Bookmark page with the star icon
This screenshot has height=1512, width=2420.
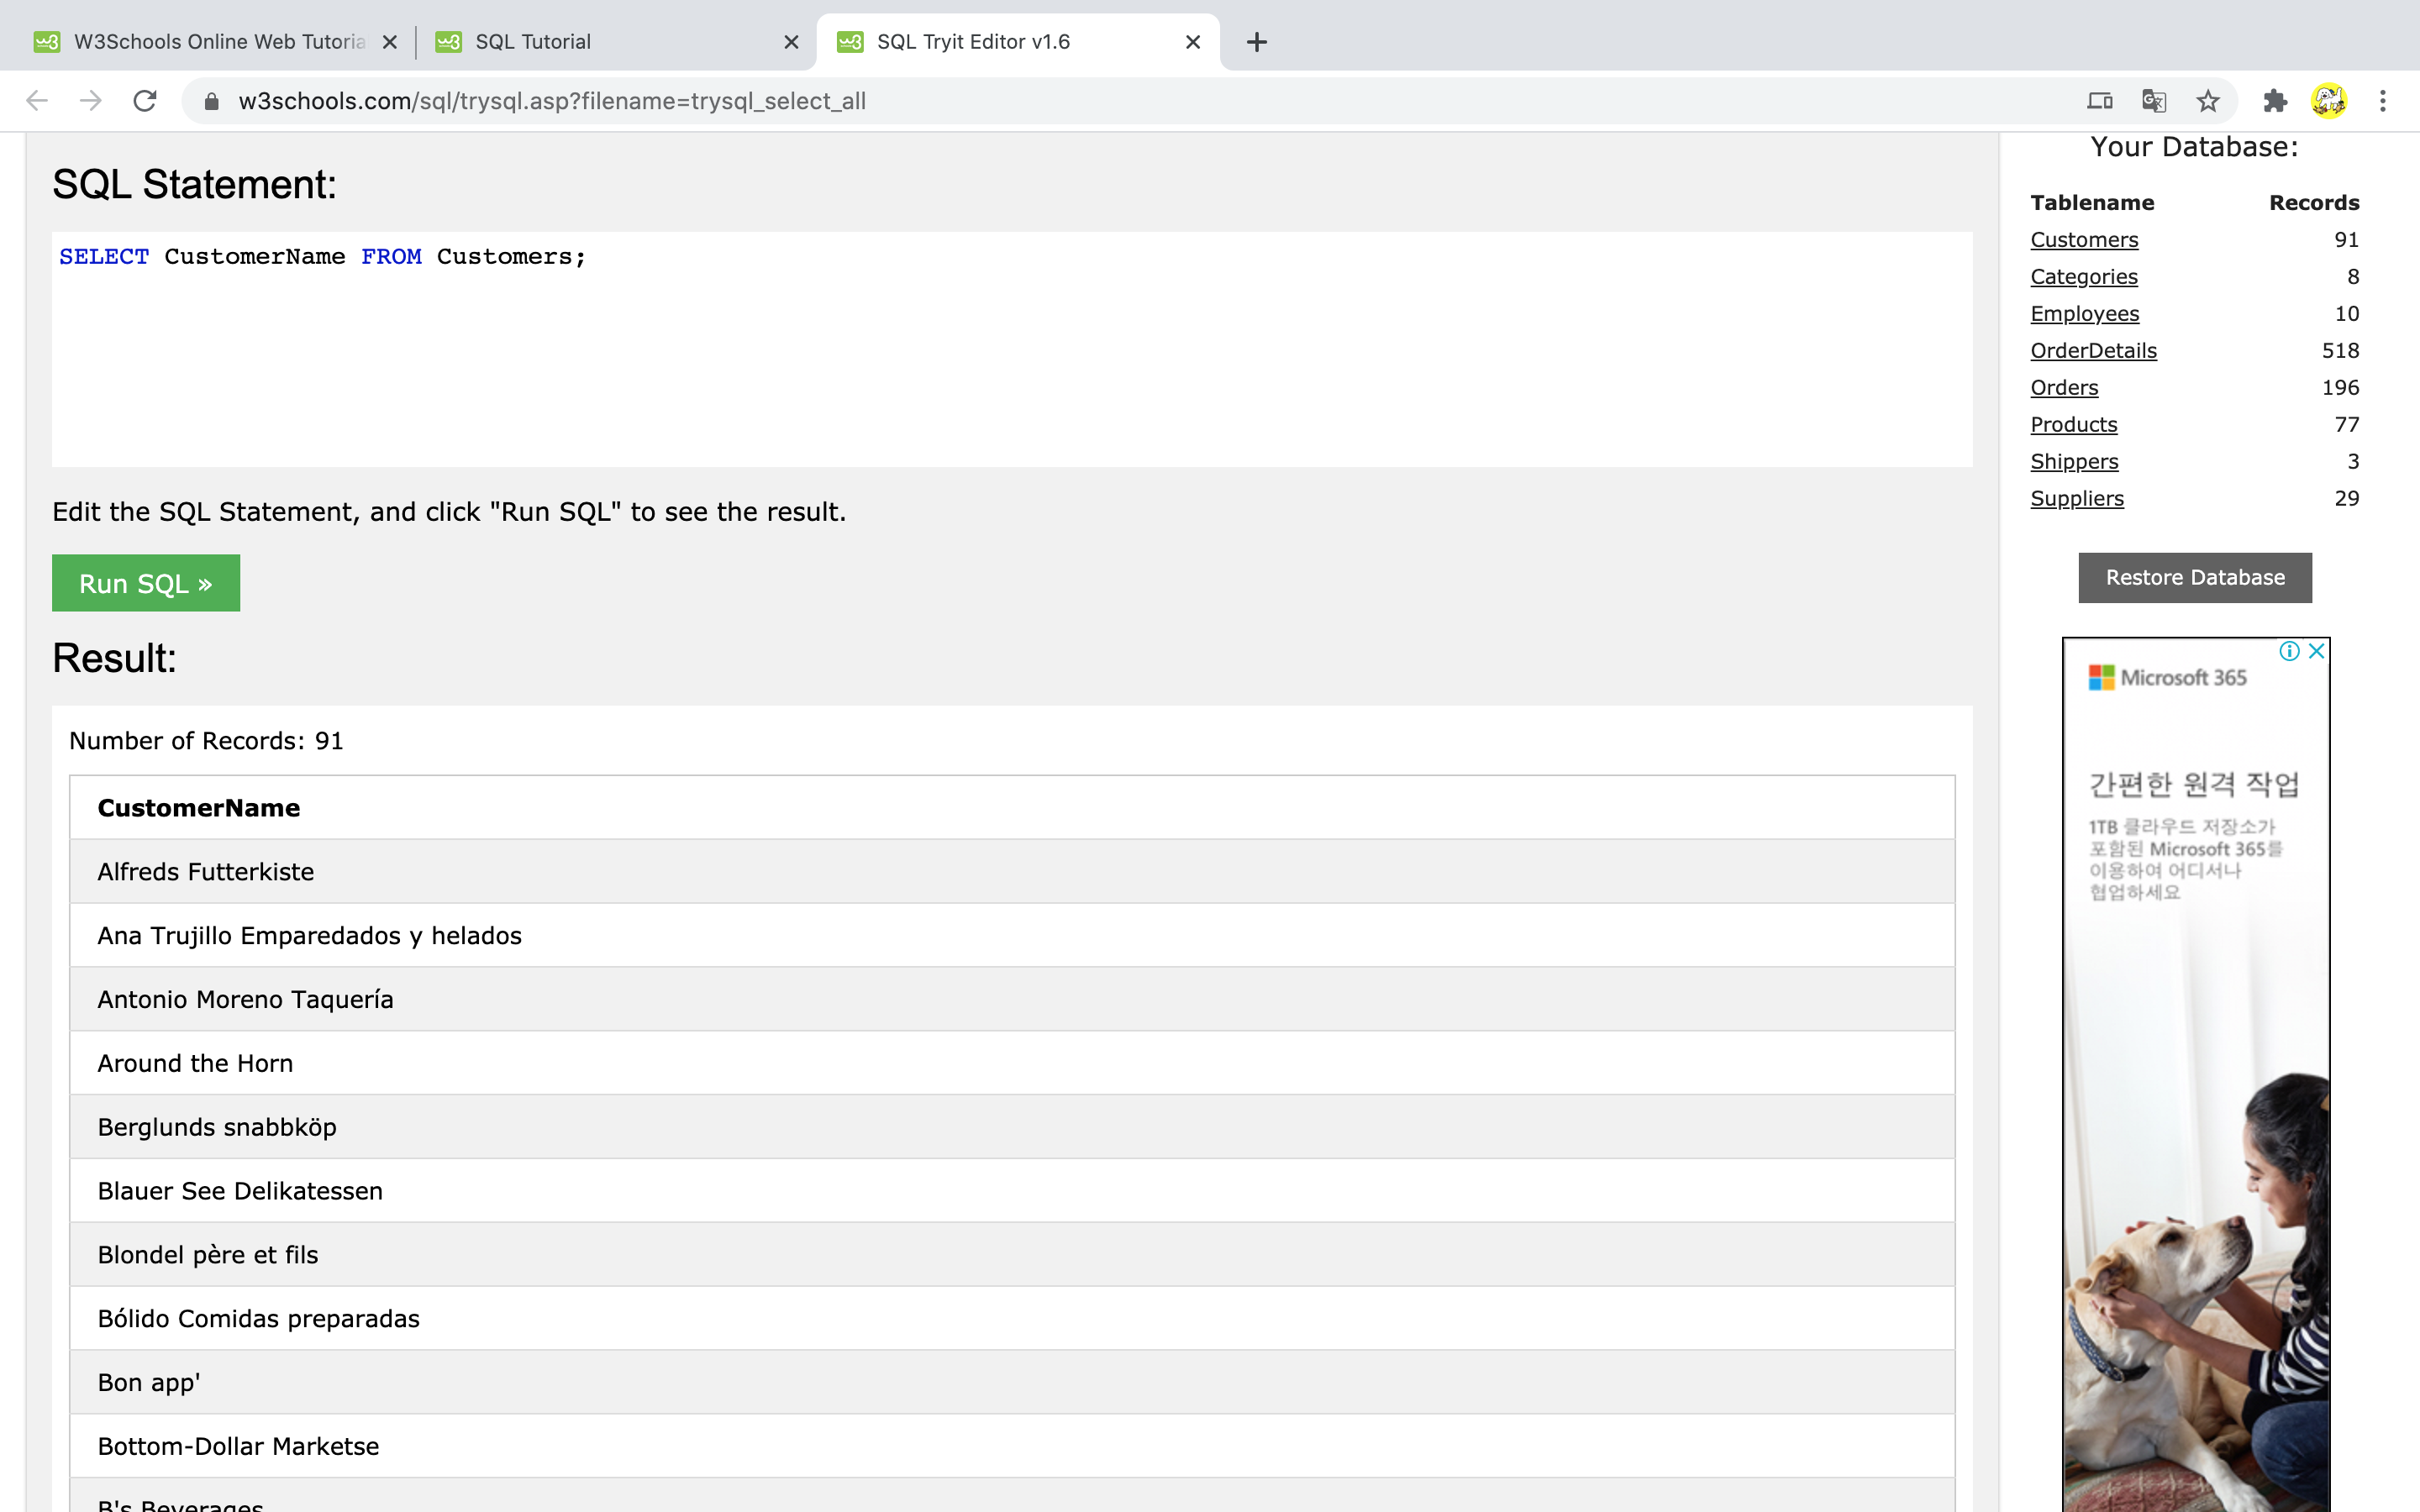coord(2208,101)
